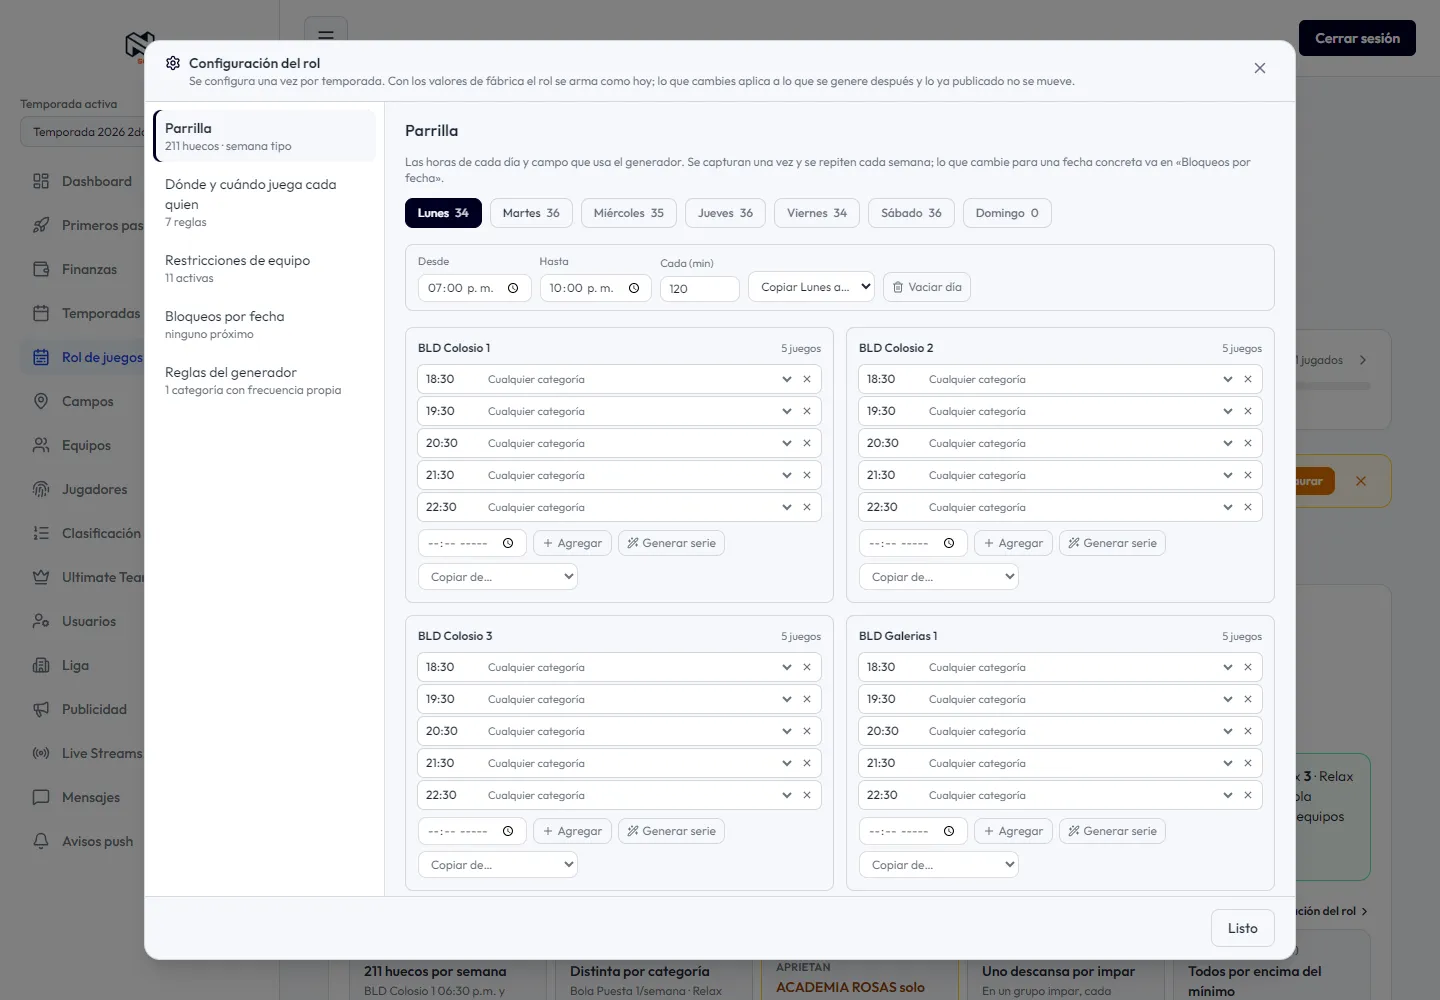Open Reglas del generador section
This screenshot has height=1000, width=1440.
pyautogui.click(x=265, y=380)
